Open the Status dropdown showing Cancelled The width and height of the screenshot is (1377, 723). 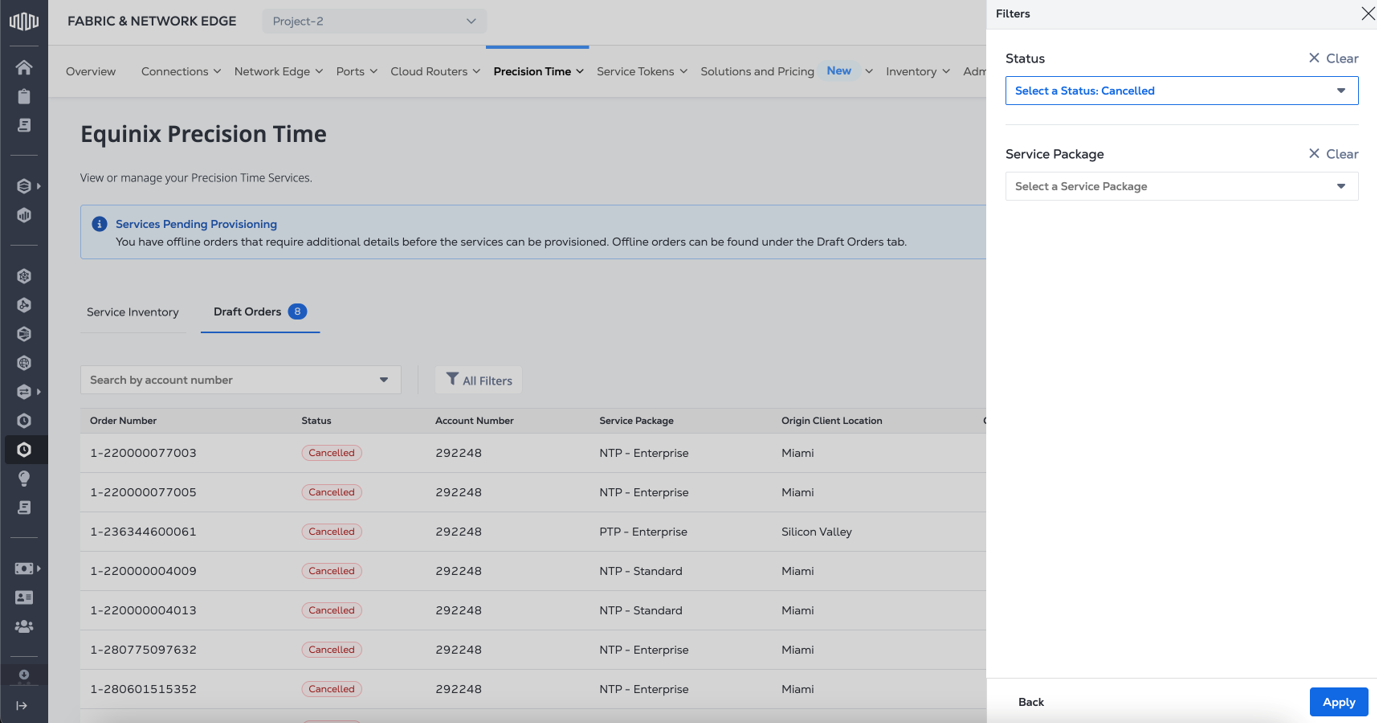click(x=1182, y=90)
